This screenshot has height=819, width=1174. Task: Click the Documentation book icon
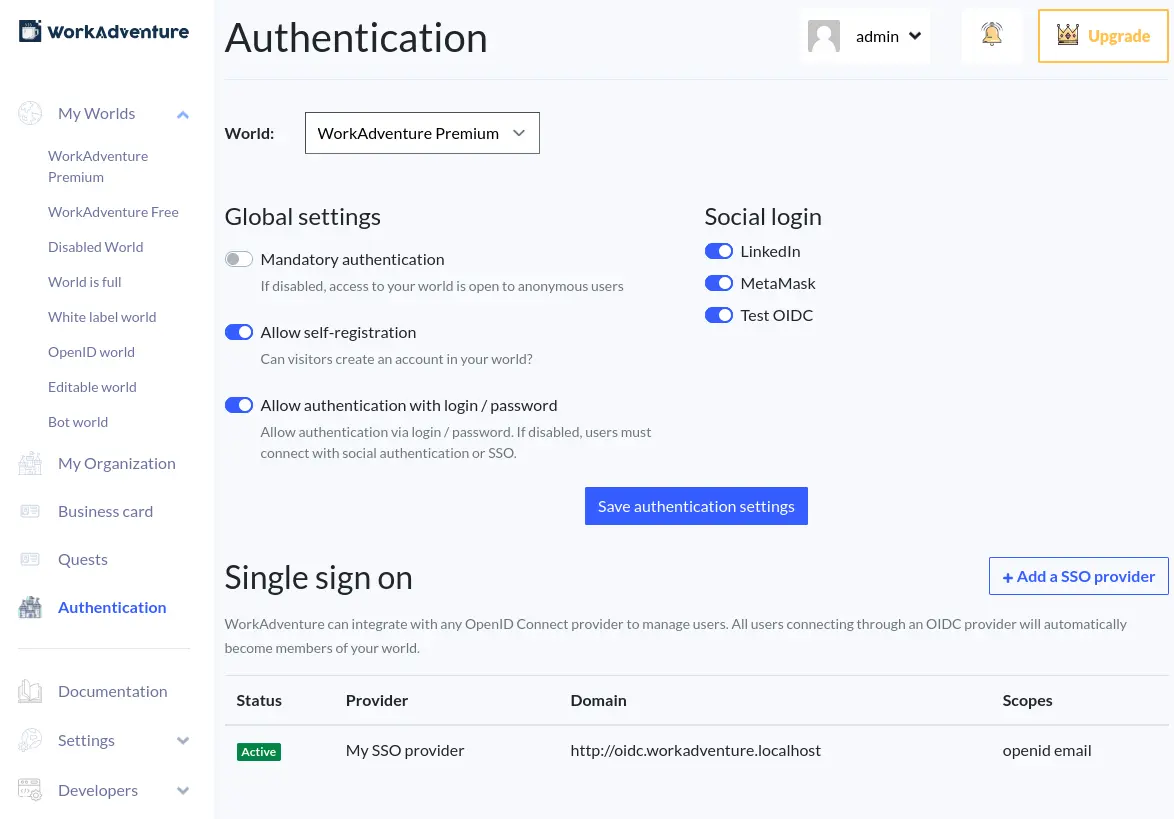coord(30,691)
